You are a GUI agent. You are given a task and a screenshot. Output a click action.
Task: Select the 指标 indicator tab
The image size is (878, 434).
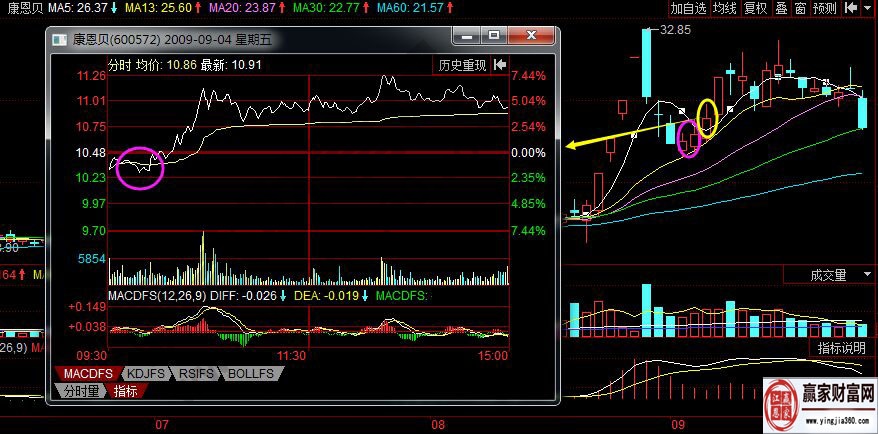126,391
